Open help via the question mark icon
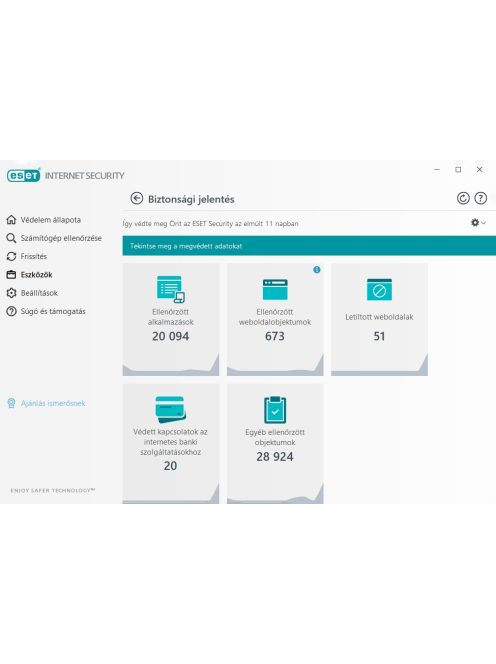Image resolution: width=496 pixels, height=664 pixels. click(480, 198)
